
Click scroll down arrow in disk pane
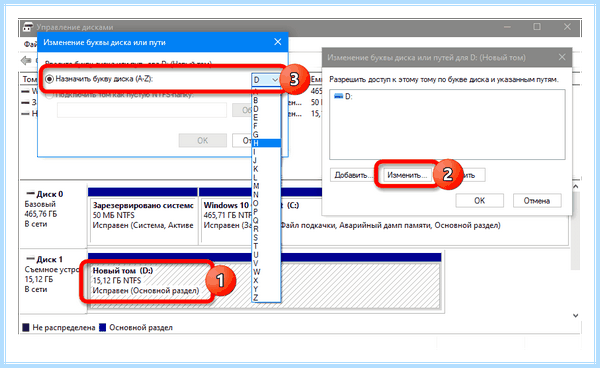575,316
